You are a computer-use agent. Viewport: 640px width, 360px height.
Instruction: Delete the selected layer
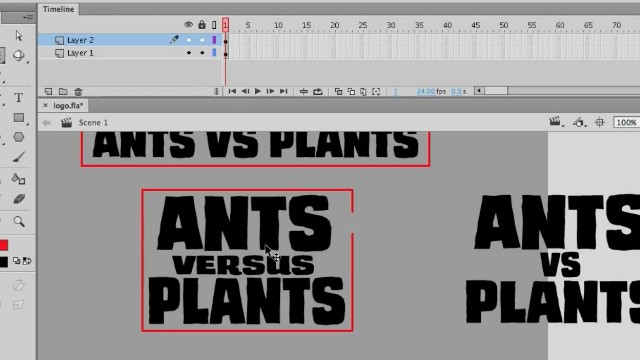[x=78, y=91]
